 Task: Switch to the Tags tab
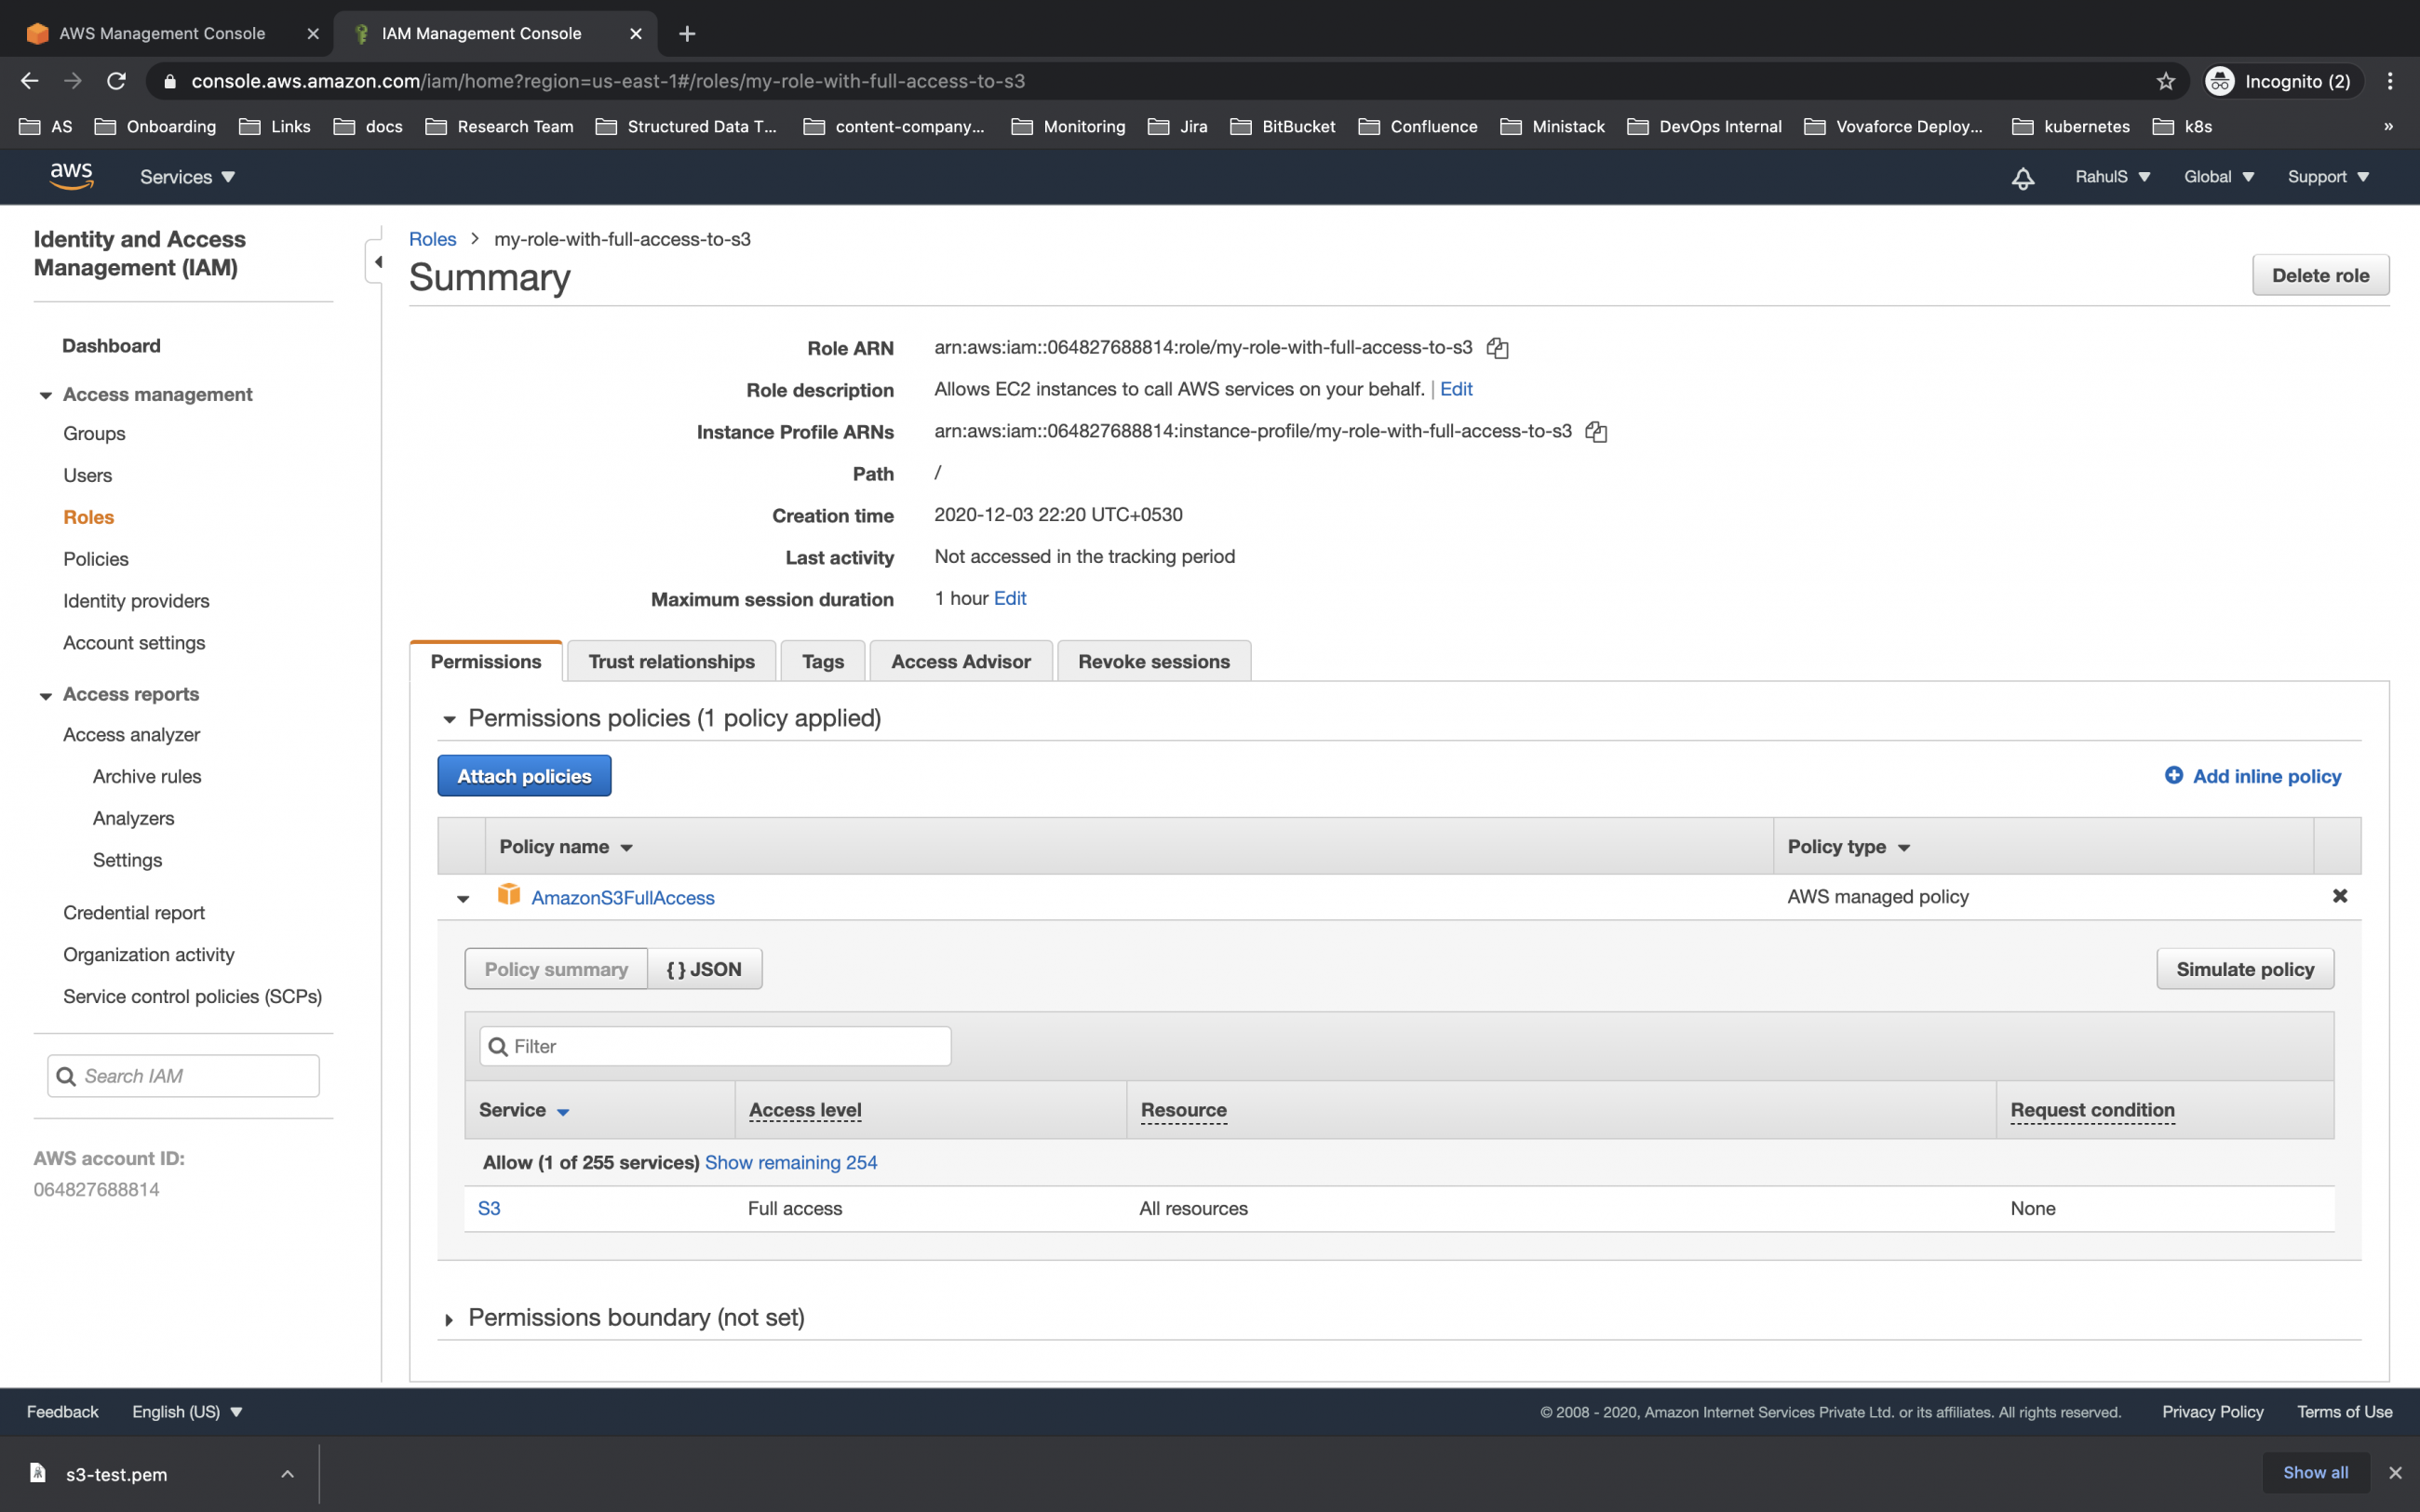(822, 661)
